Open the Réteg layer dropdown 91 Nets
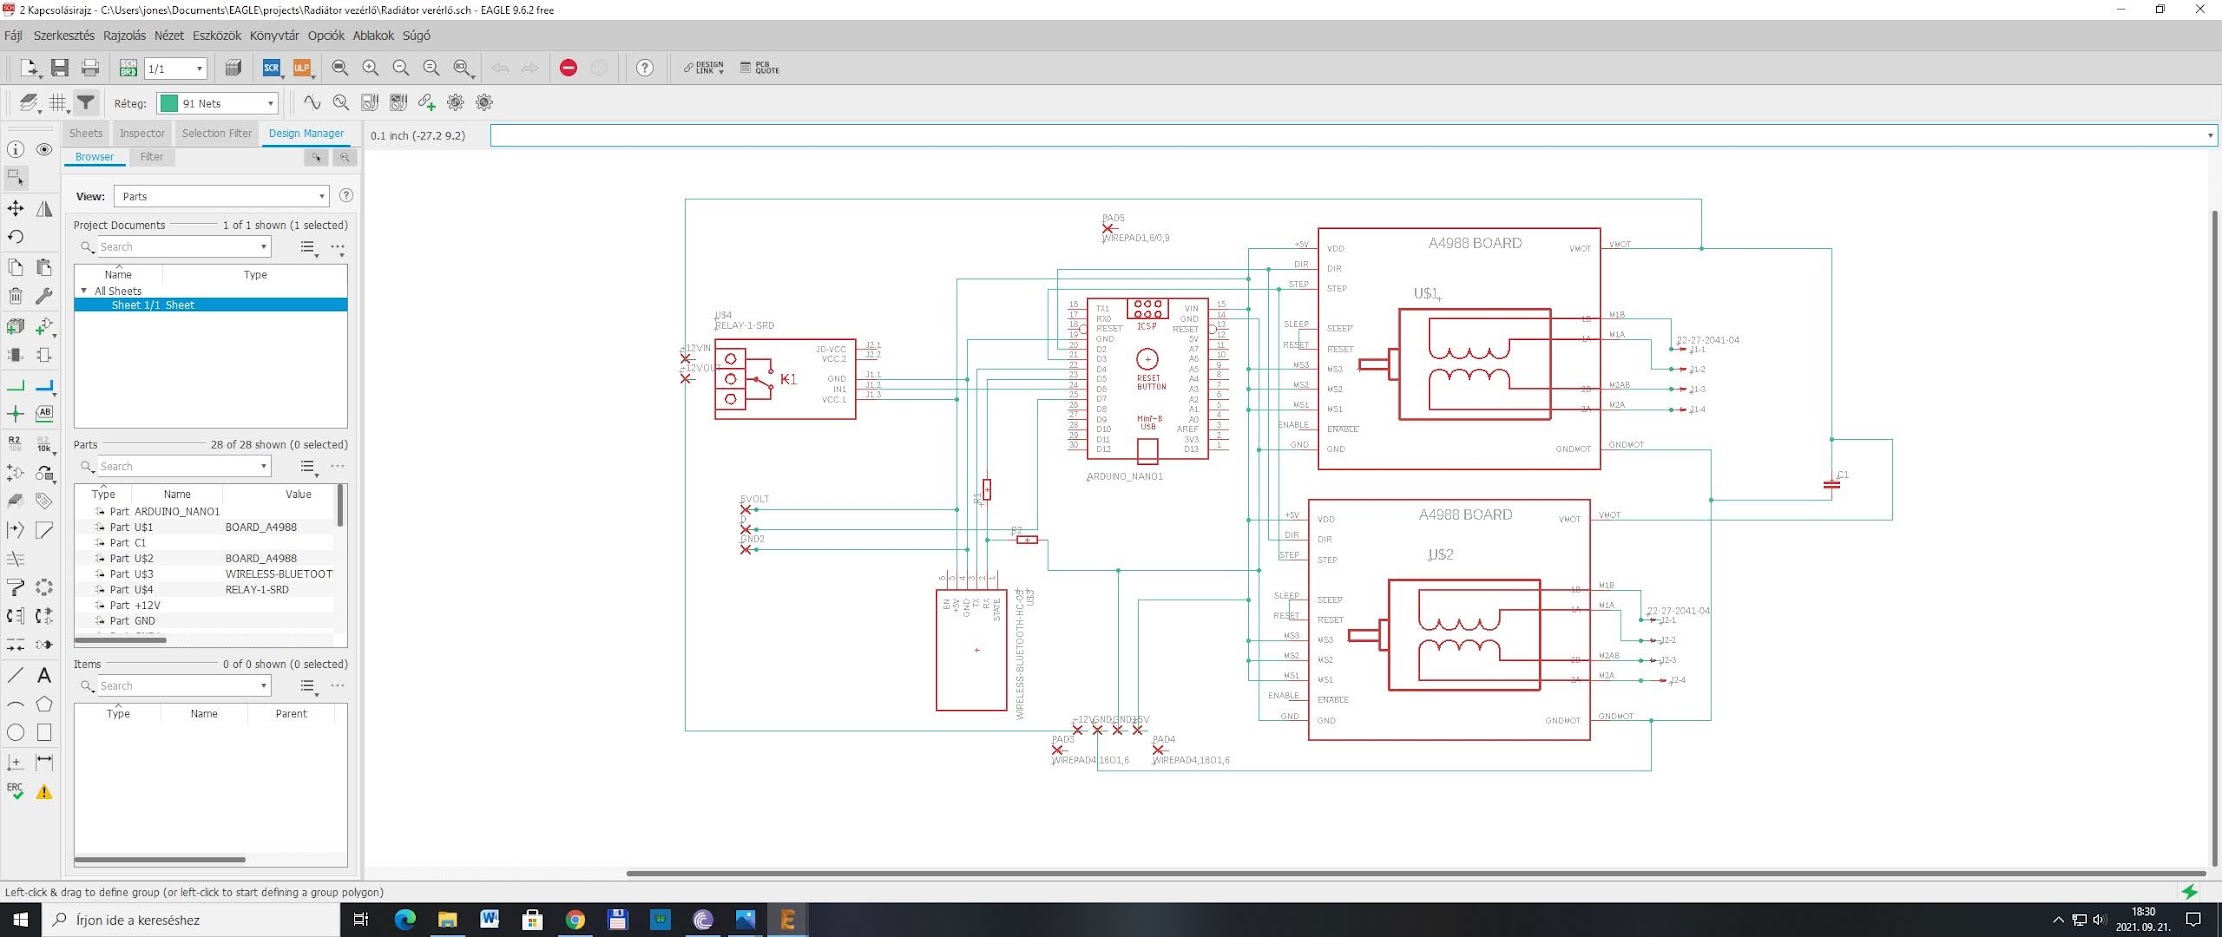Screen dimensions: 2222x937 click(x=217, y=103)
